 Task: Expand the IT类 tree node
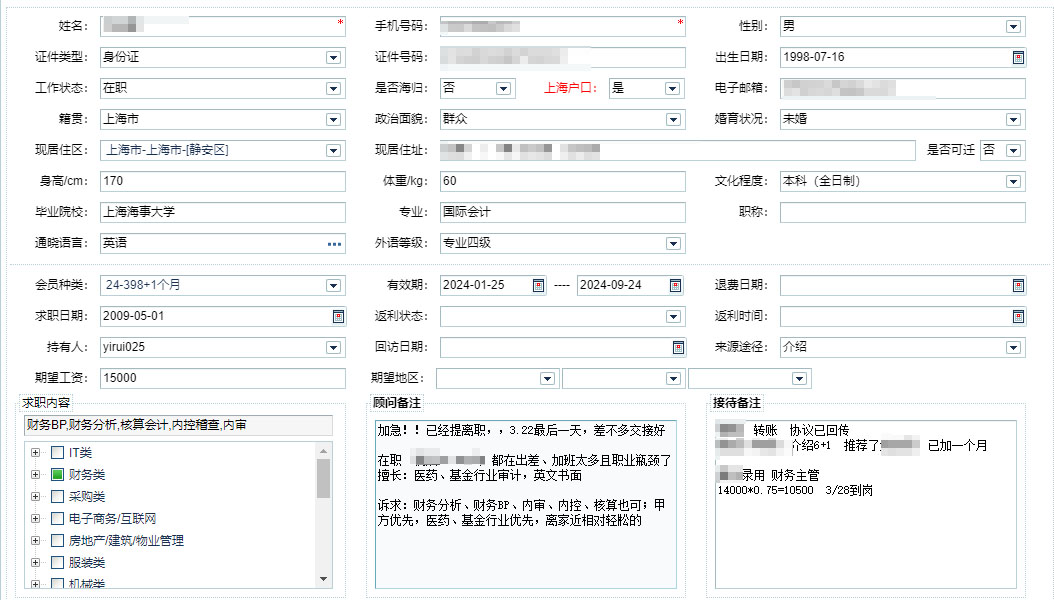click(36, 453)
